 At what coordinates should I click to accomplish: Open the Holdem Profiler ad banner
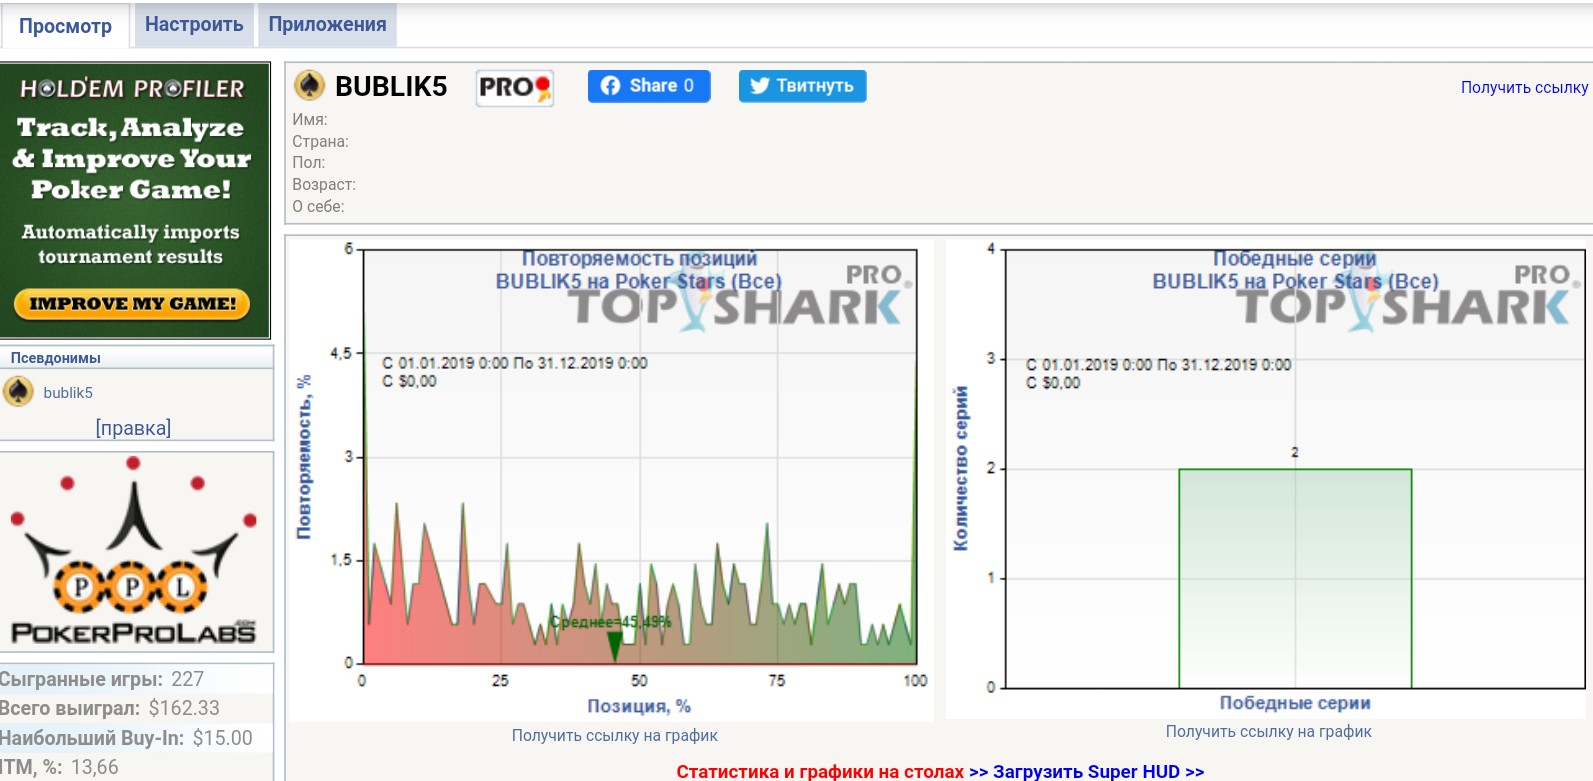135,201
